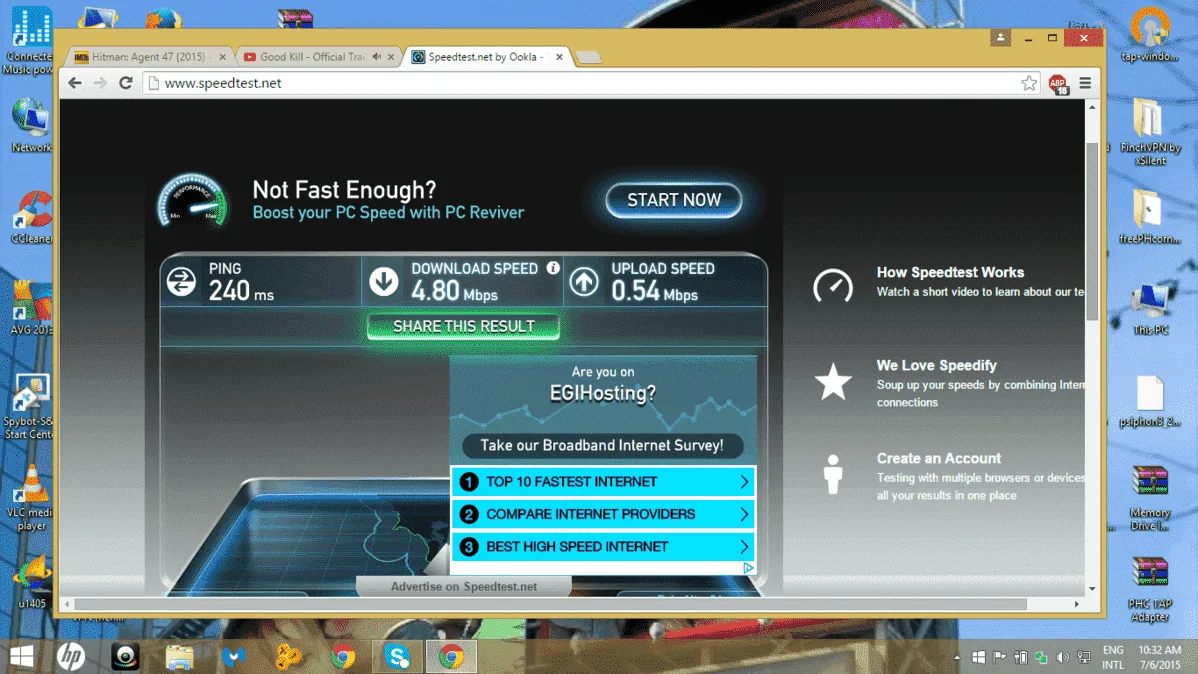Close the Hitman: Agent 47 tab
1198x674 pixels.
(x=222, y=57)
